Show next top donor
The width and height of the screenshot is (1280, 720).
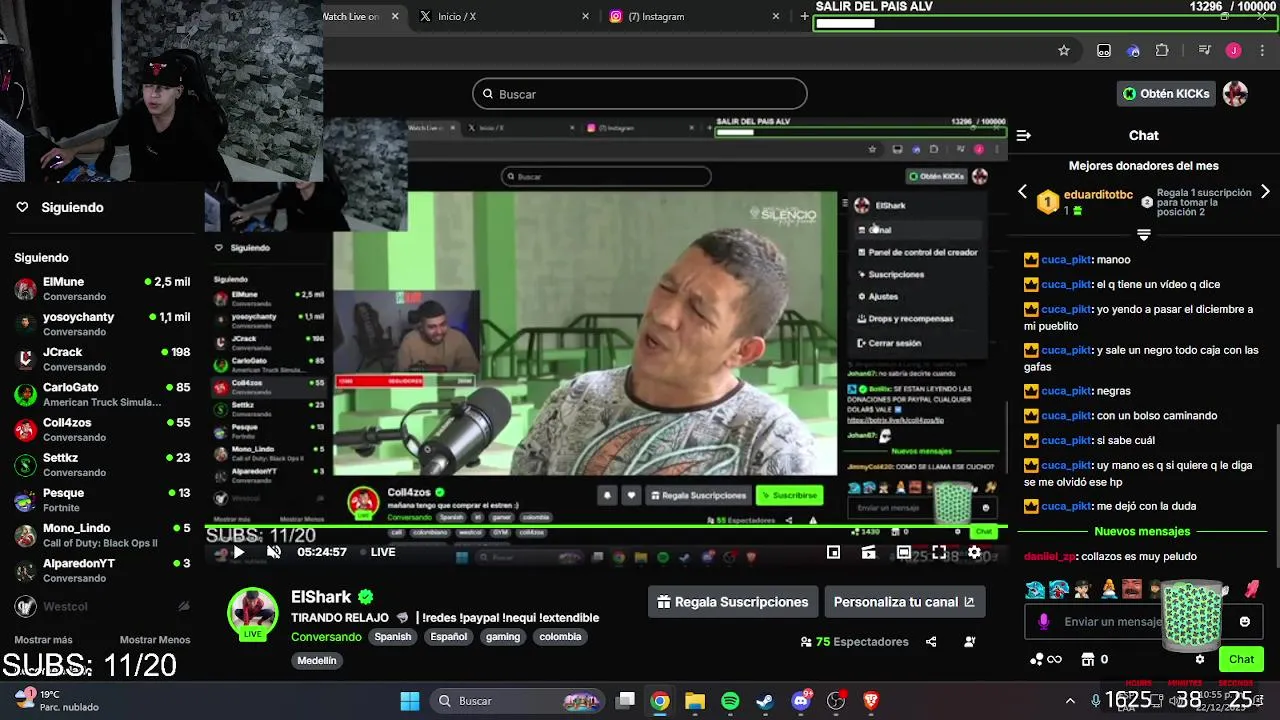[1265, 192]
